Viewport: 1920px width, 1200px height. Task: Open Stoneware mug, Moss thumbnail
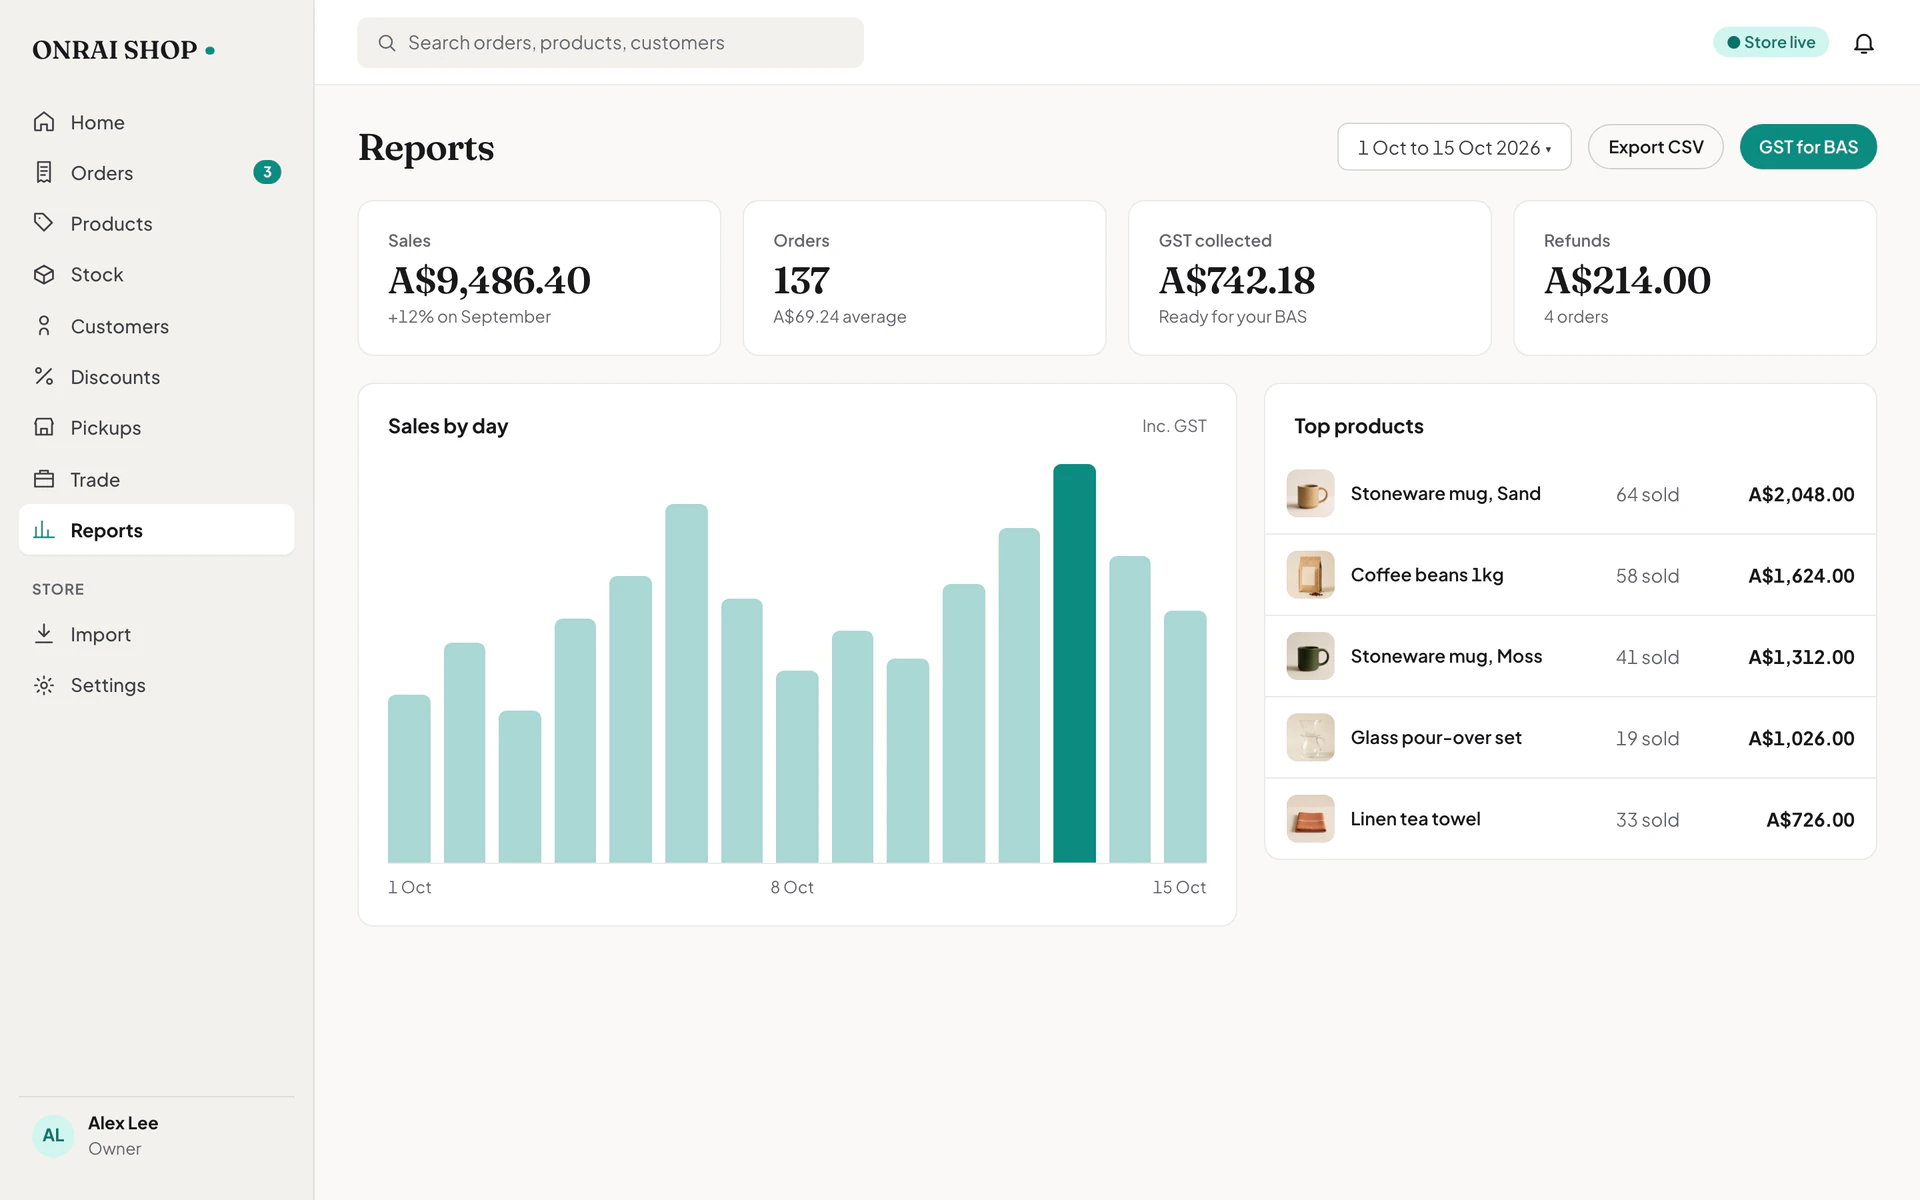[x=1310, y=656]
